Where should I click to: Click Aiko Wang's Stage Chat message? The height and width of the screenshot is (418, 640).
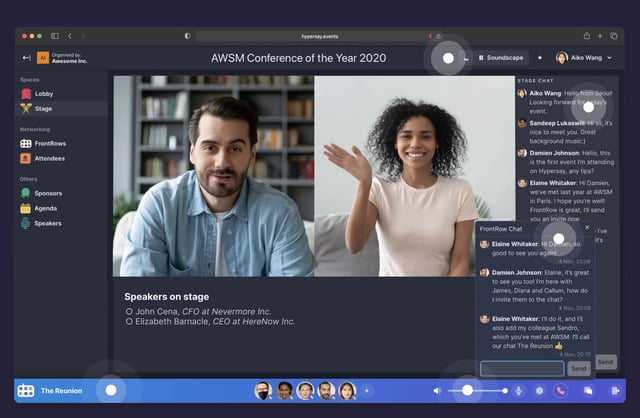coord(566,102)
